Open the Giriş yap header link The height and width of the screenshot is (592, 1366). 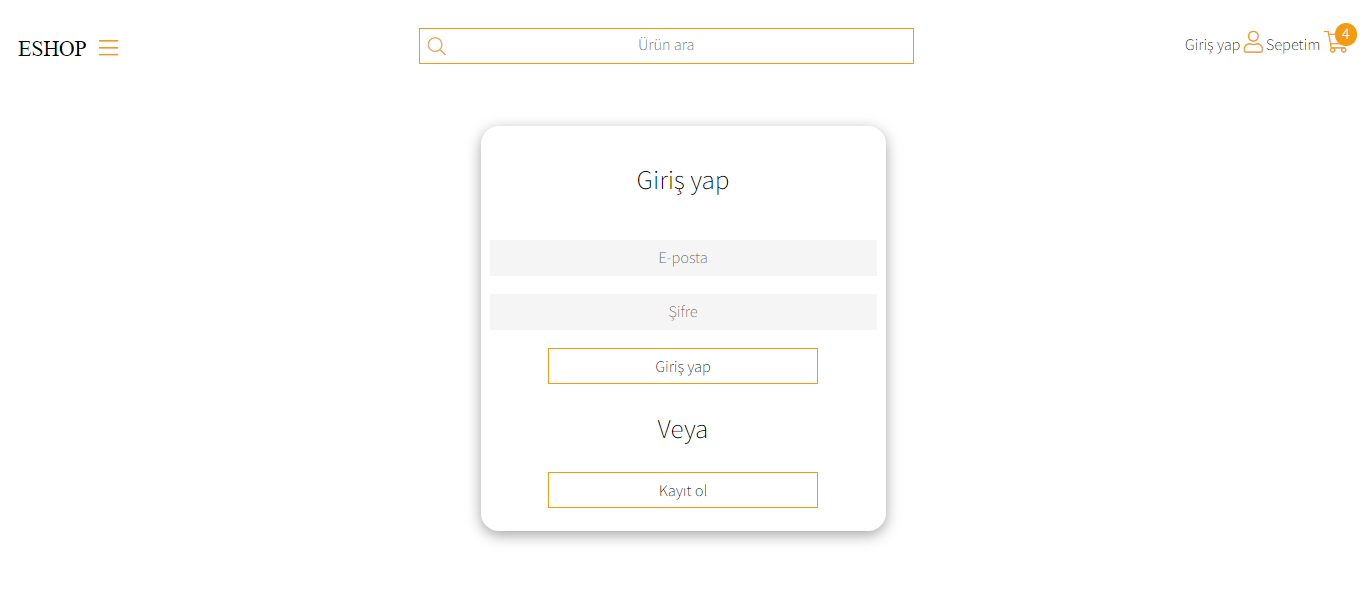pos(1211,44)
